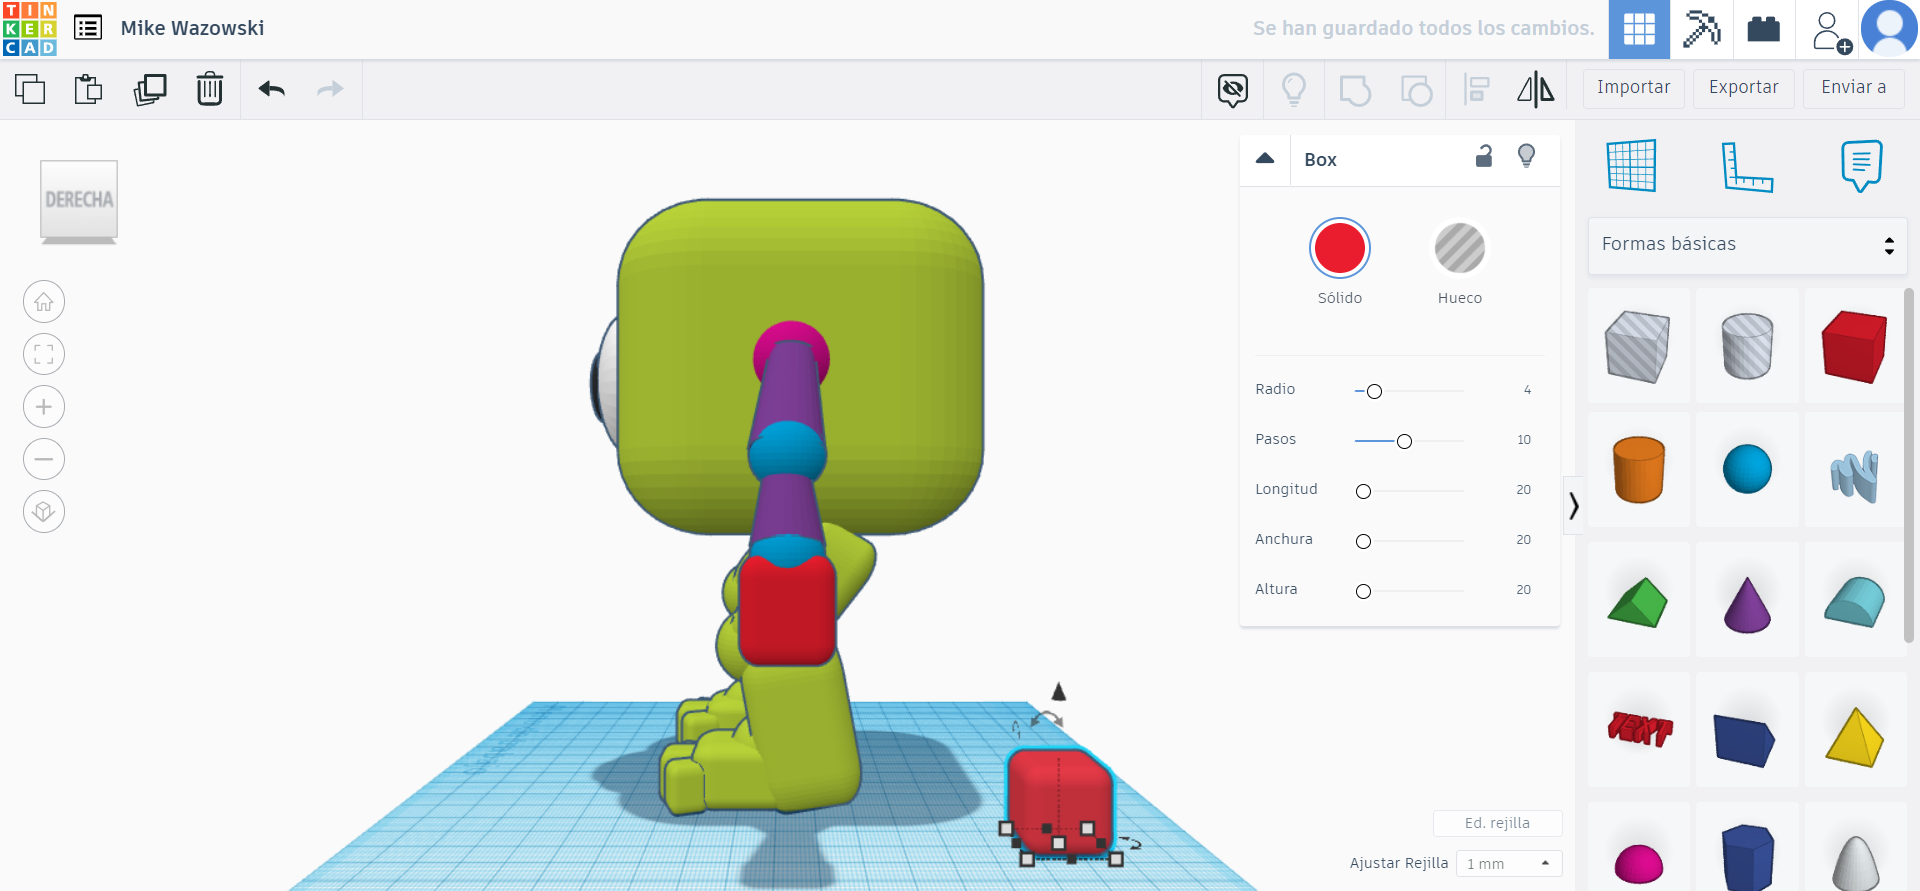
Task: Switch to 3D design grid view
Action: 1639,29
